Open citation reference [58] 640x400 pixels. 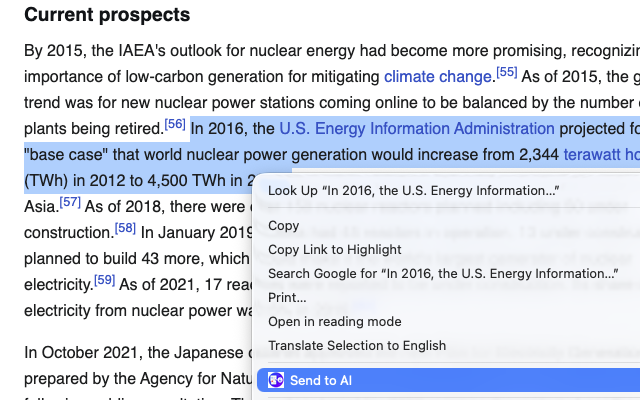[x=125, y=228]
